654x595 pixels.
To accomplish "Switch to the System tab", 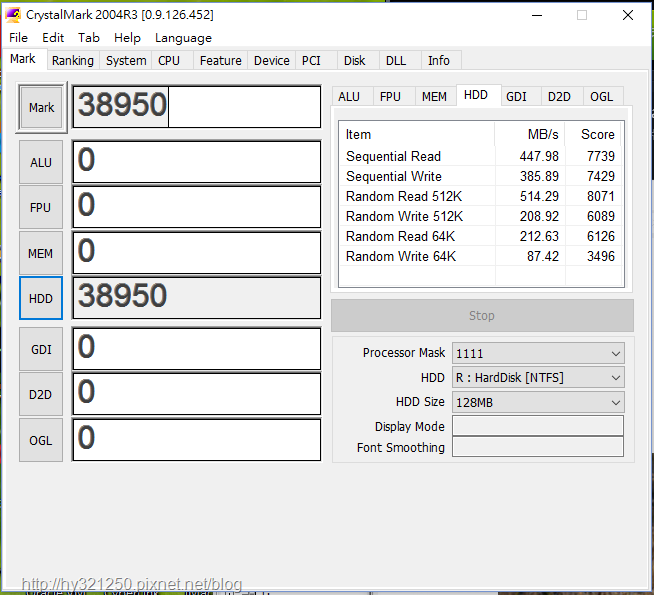I will point(126,61).
